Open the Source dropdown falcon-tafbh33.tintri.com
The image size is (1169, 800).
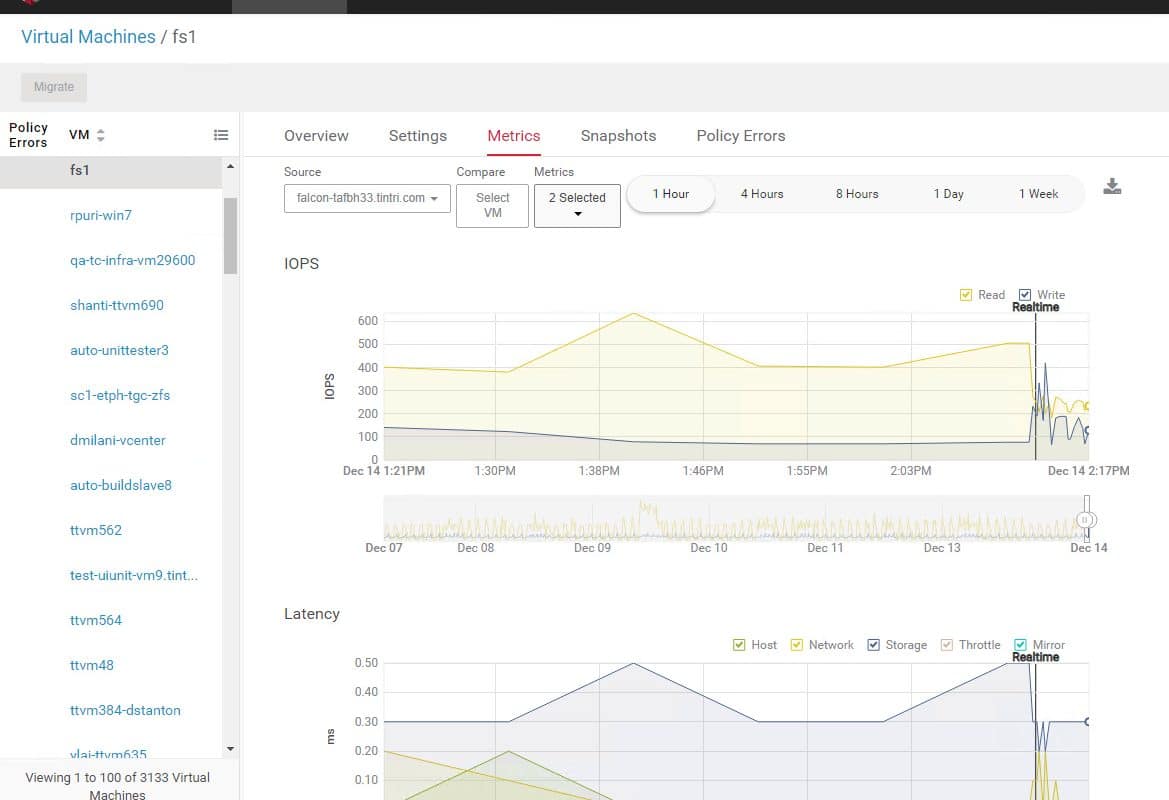[367, 198]
